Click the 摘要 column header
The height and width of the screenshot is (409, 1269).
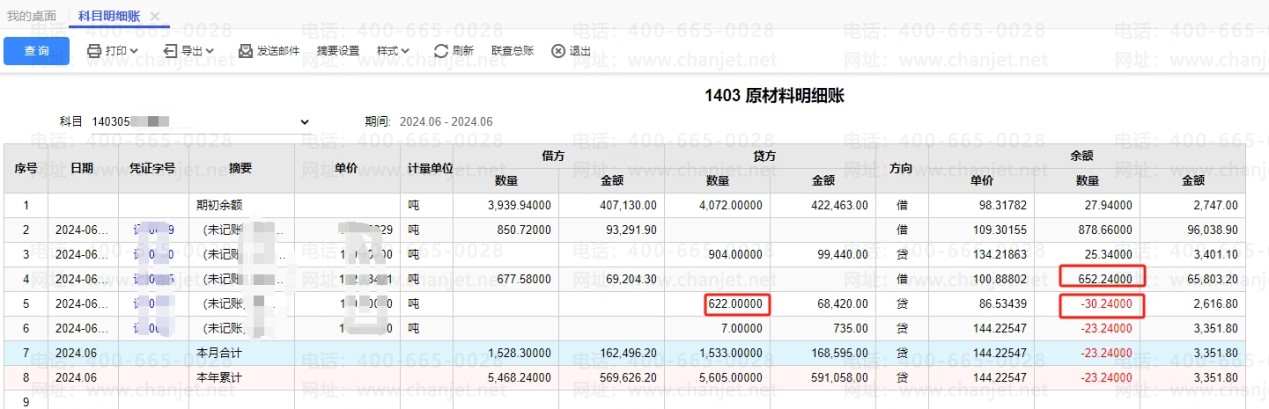240,168
